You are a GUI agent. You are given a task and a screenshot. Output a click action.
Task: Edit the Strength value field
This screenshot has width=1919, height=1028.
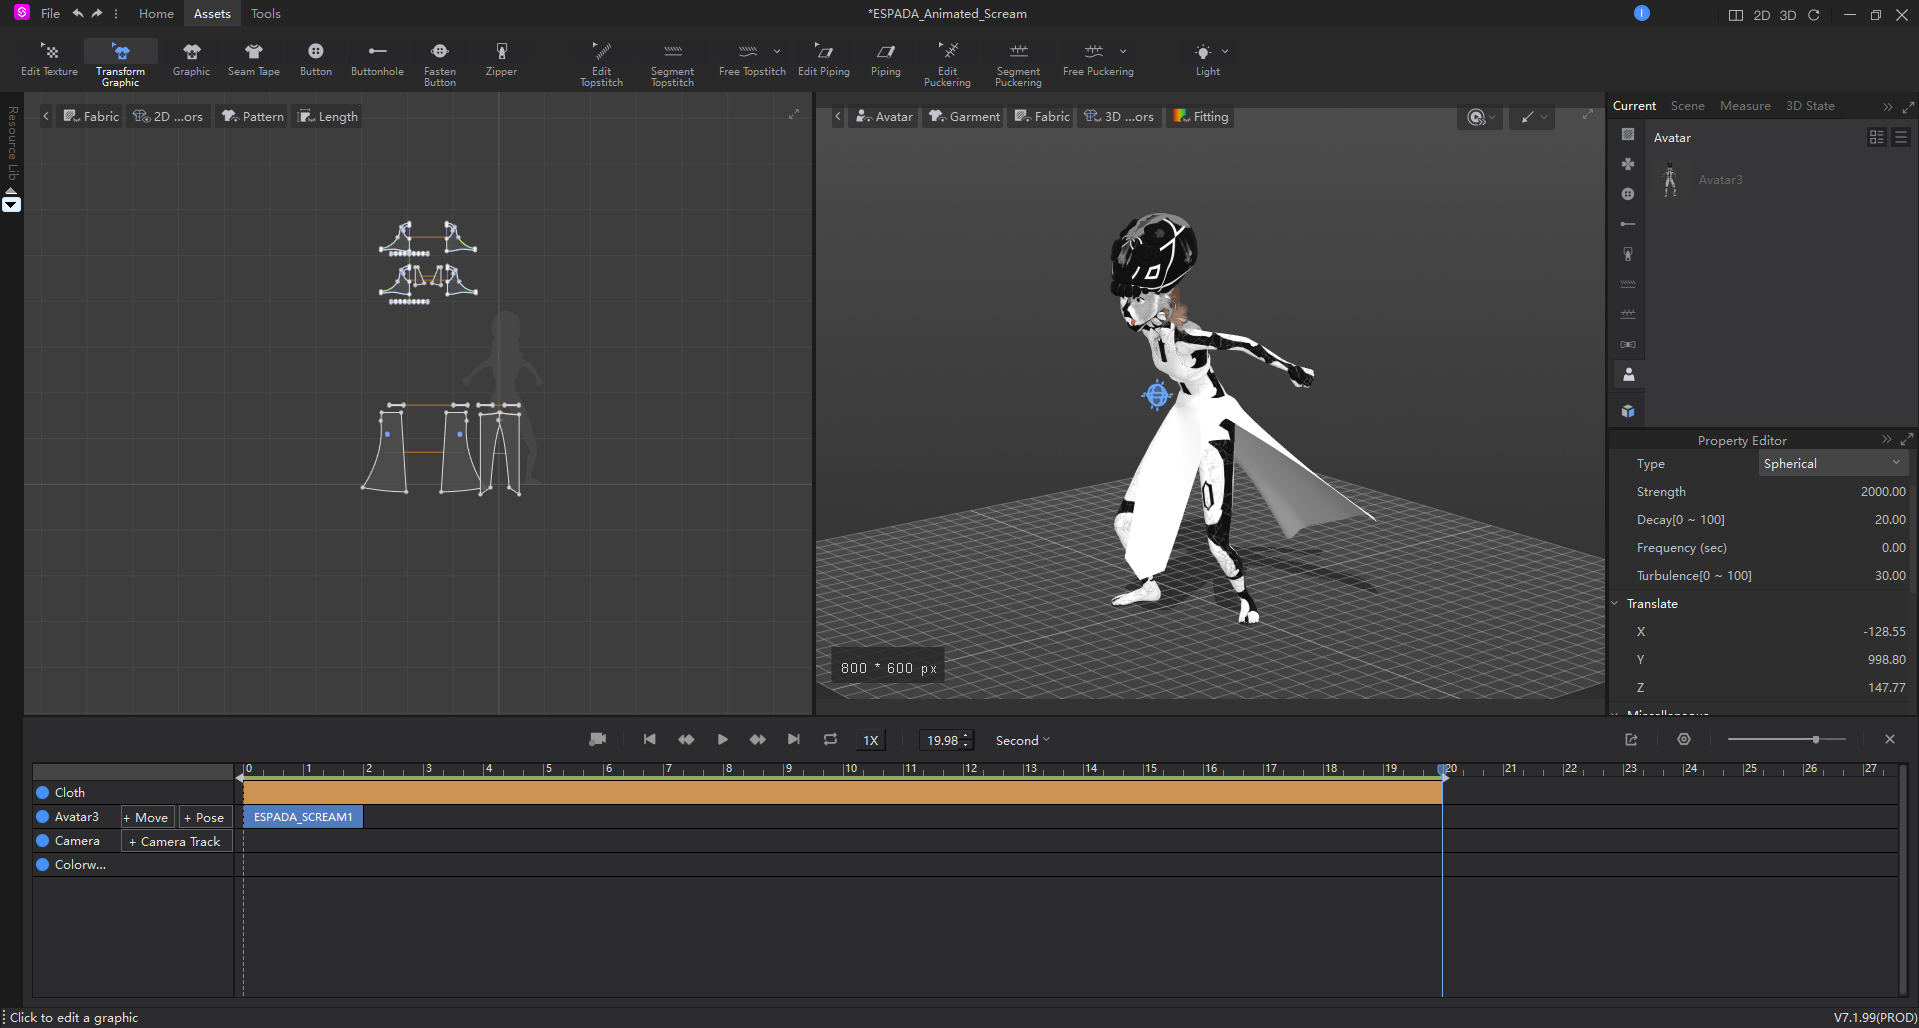pos(1882,492)
